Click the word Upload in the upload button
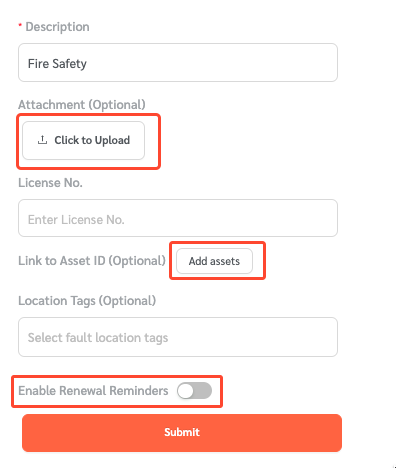The height and width of the screenshot is (468, 396). 112,140
